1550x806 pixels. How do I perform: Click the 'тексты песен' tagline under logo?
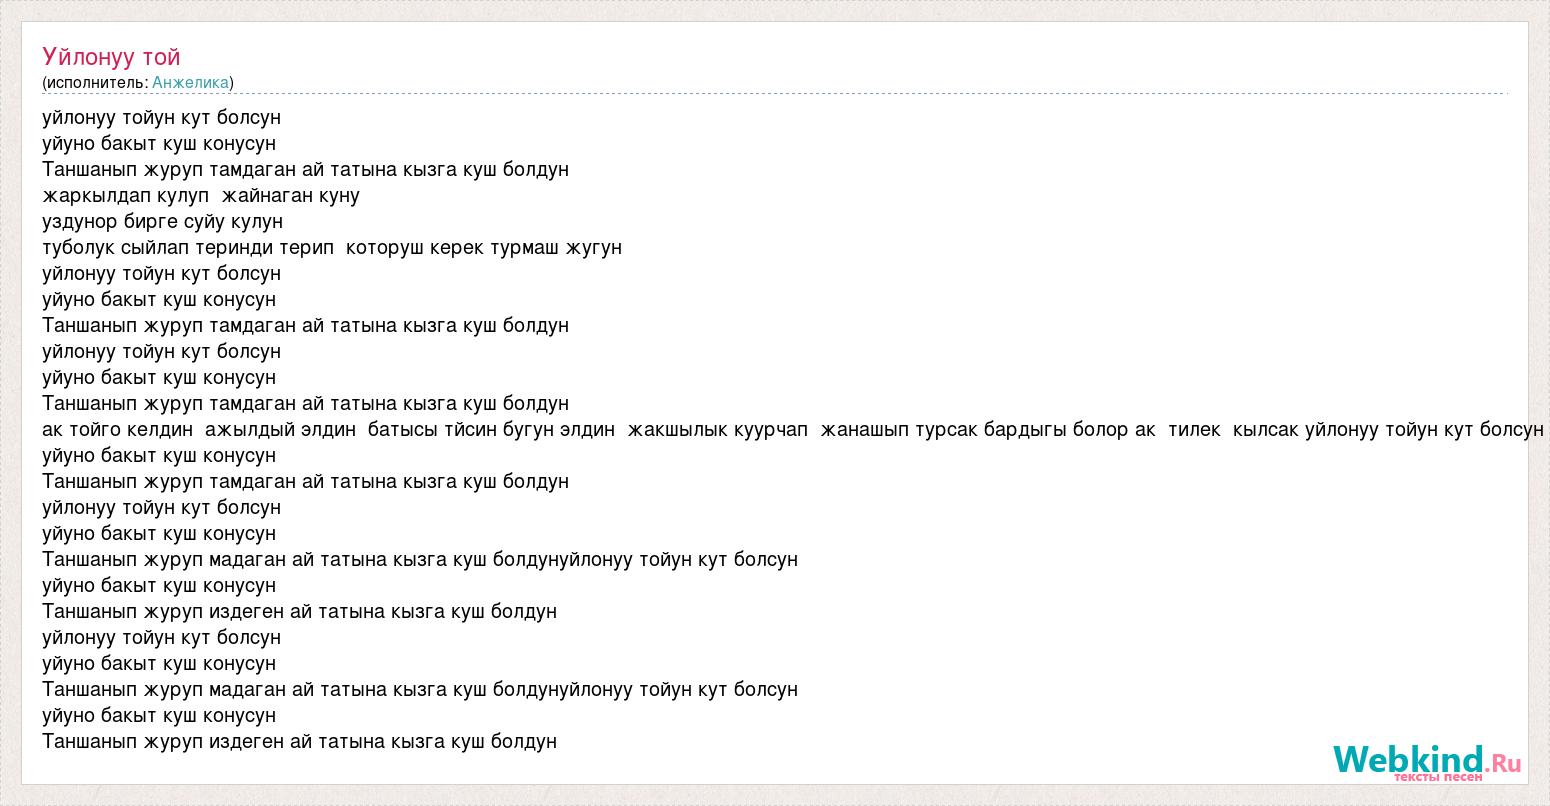1438,777
